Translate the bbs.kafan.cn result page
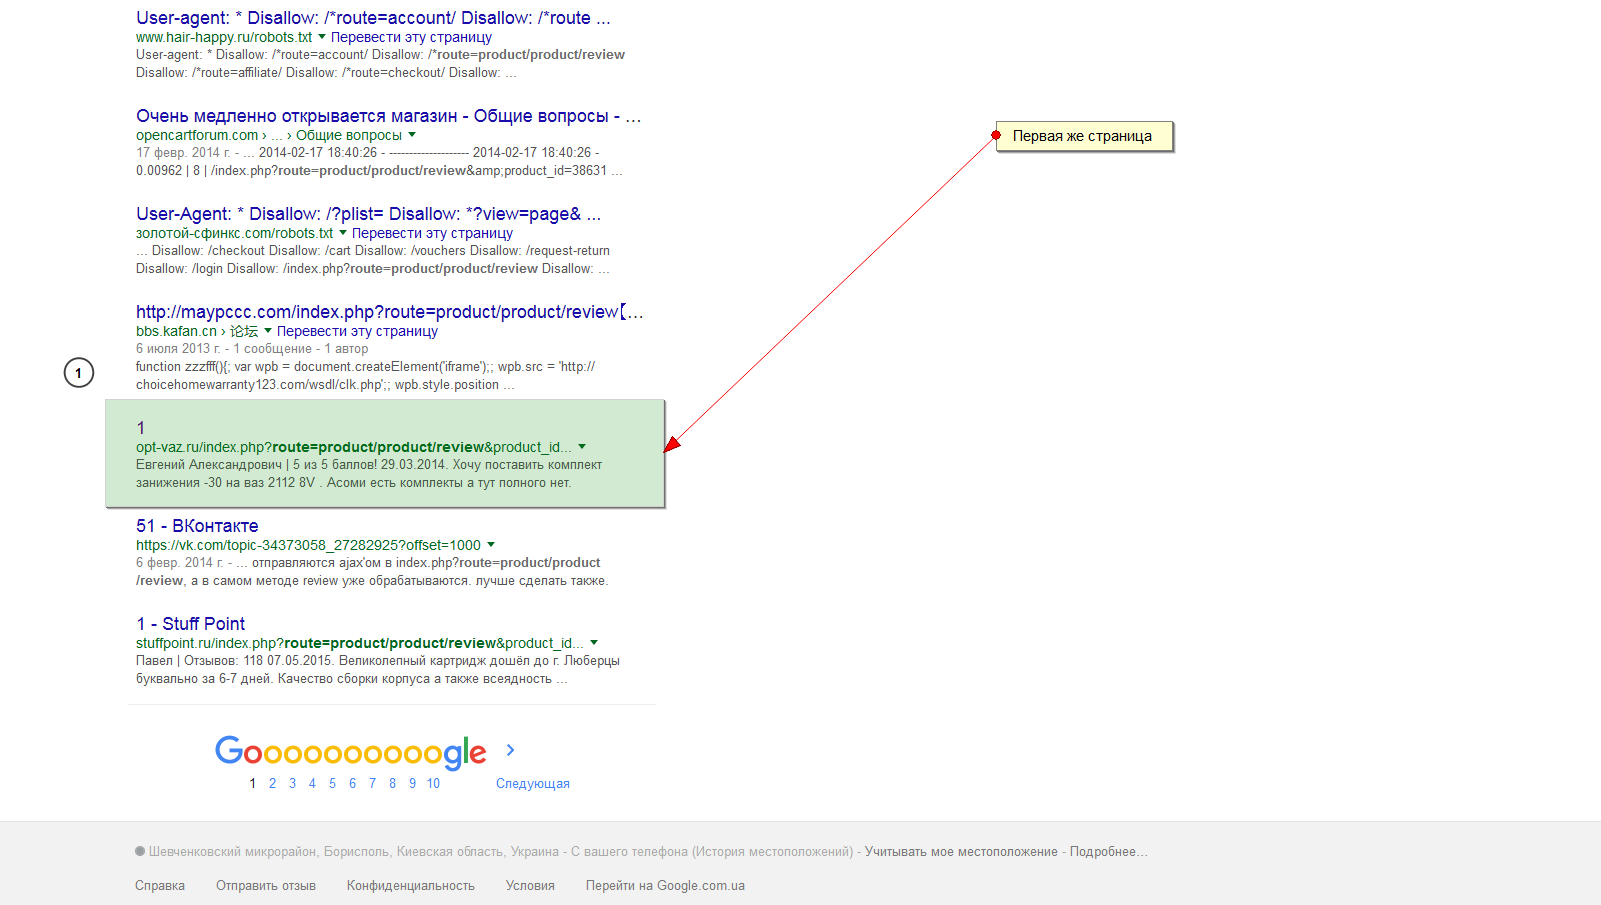Screen dimensions: 1601x905 [357, 331]
